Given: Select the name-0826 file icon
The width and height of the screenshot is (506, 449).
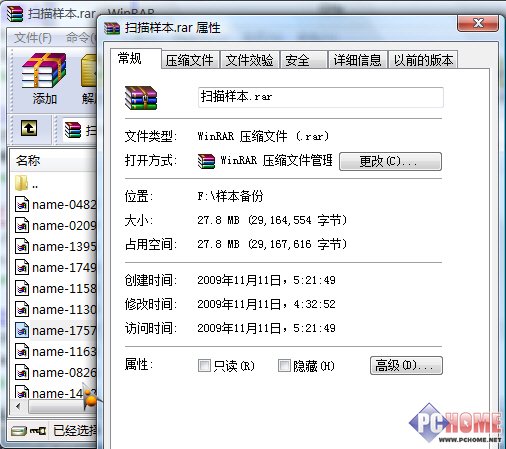Looking at the screenshot, I should [x=22, y=373].
